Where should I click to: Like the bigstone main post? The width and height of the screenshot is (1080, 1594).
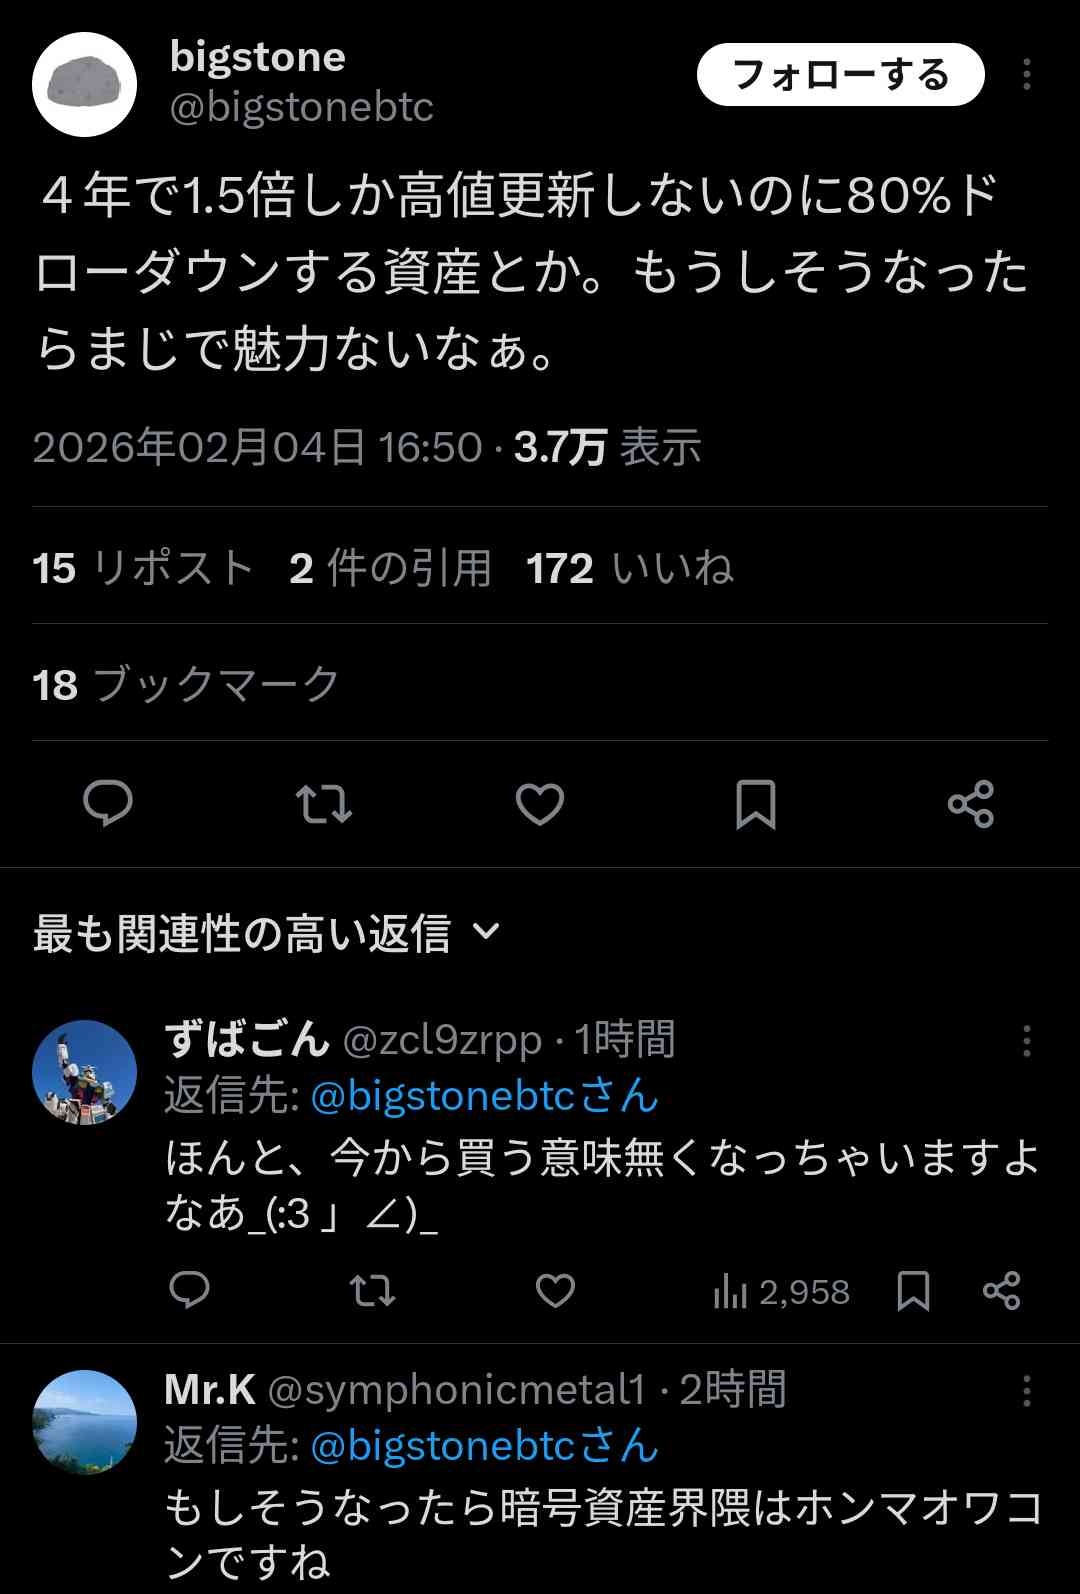click(540, 804)
